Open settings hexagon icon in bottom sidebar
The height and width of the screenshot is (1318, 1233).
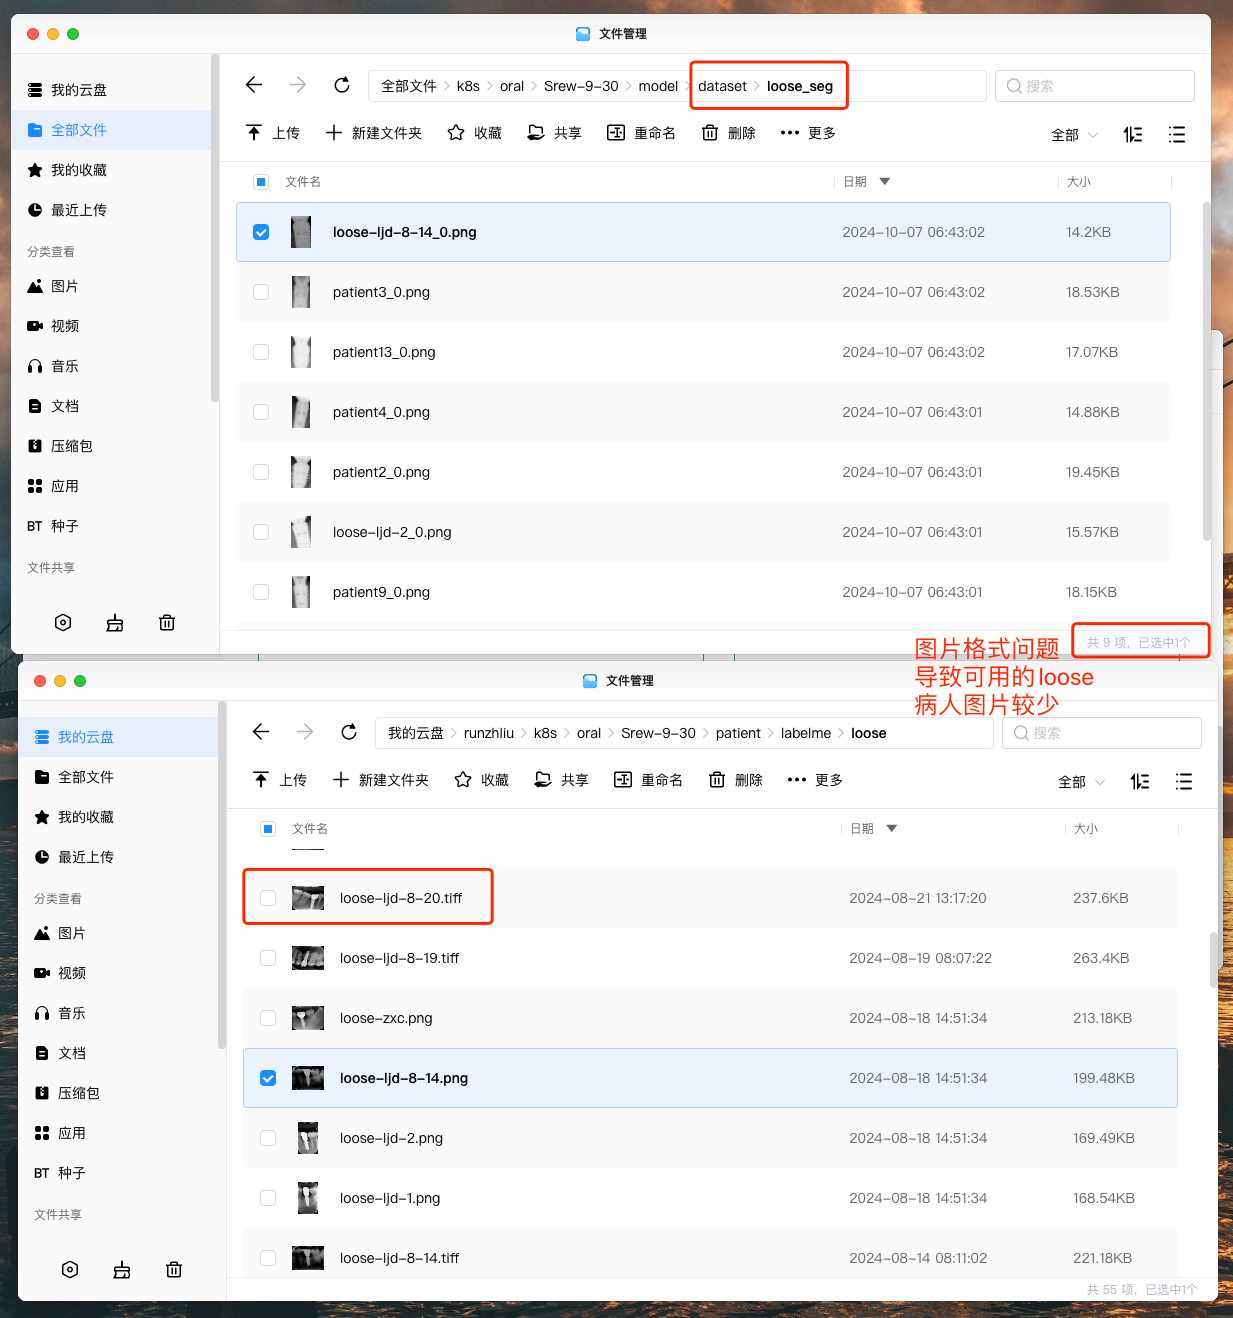pyautogui.click(x=70, y=1269)
